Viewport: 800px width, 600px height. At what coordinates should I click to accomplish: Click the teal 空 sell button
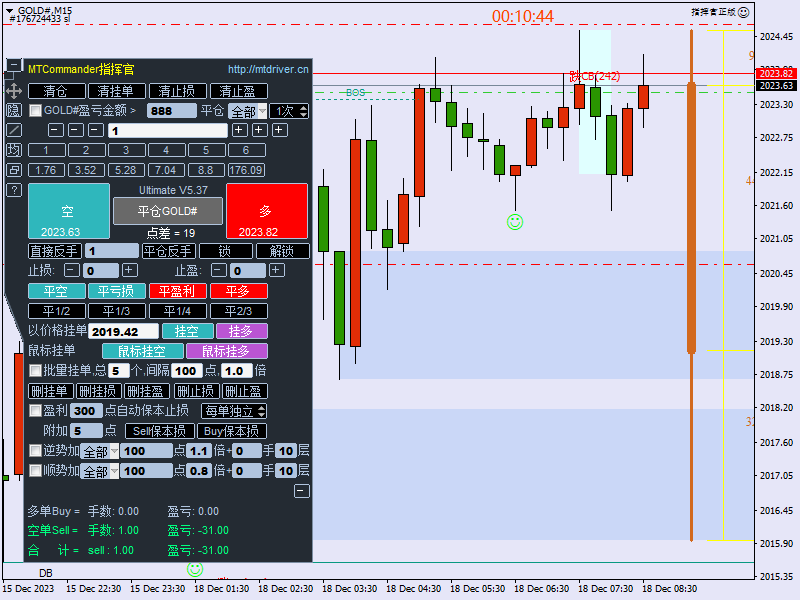[69, 211]
